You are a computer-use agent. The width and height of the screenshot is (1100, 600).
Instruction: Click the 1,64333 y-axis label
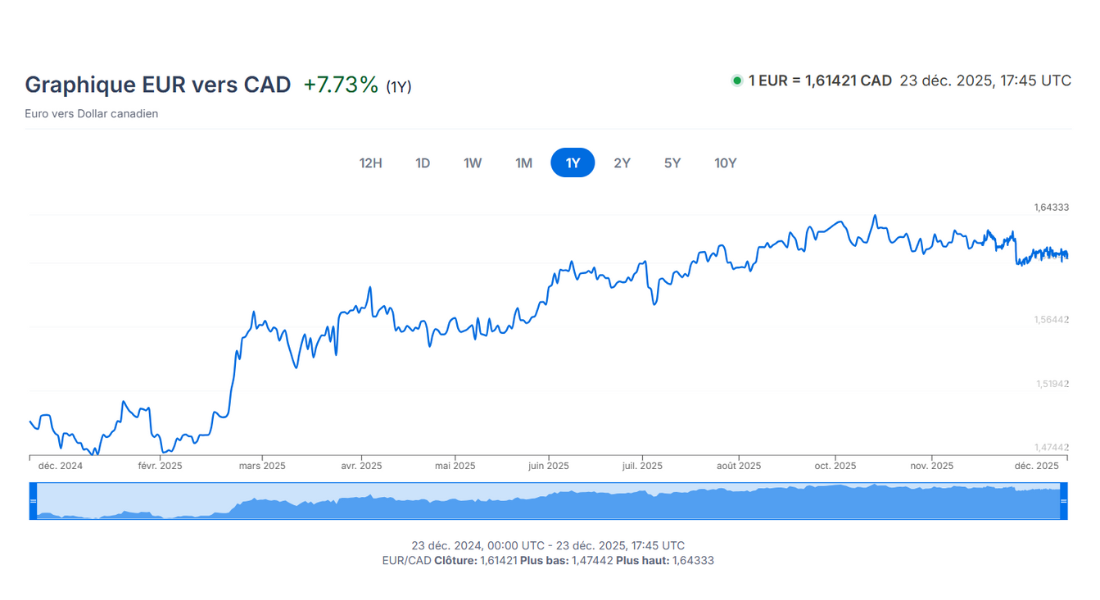[1051, 208]
